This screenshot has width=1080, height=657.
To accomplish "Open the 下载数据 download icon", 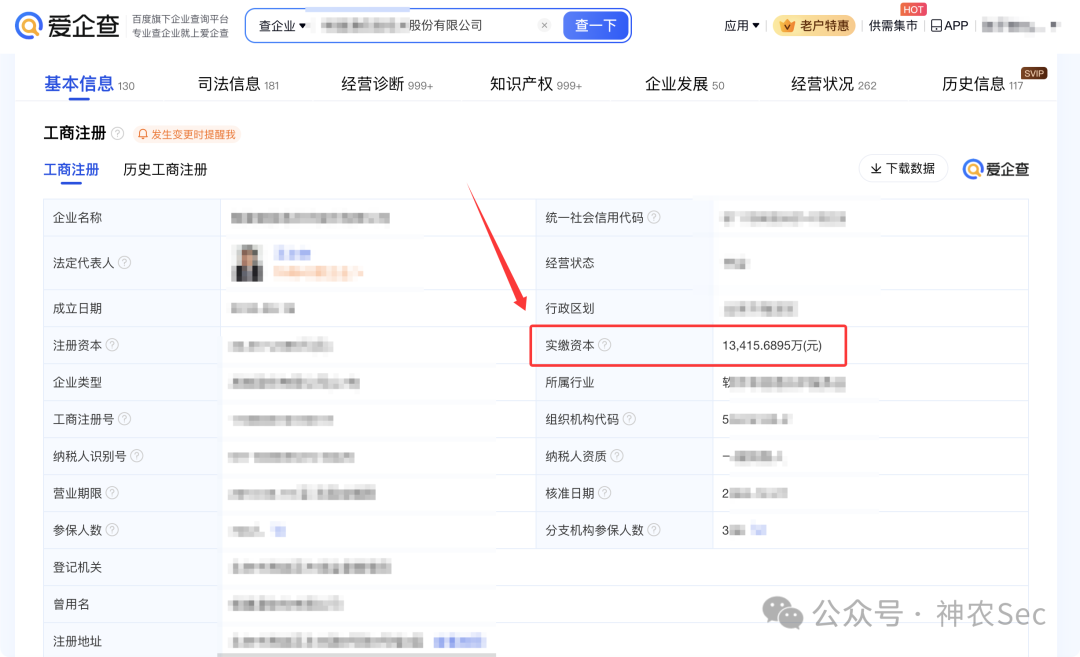I will pos(876,168).
